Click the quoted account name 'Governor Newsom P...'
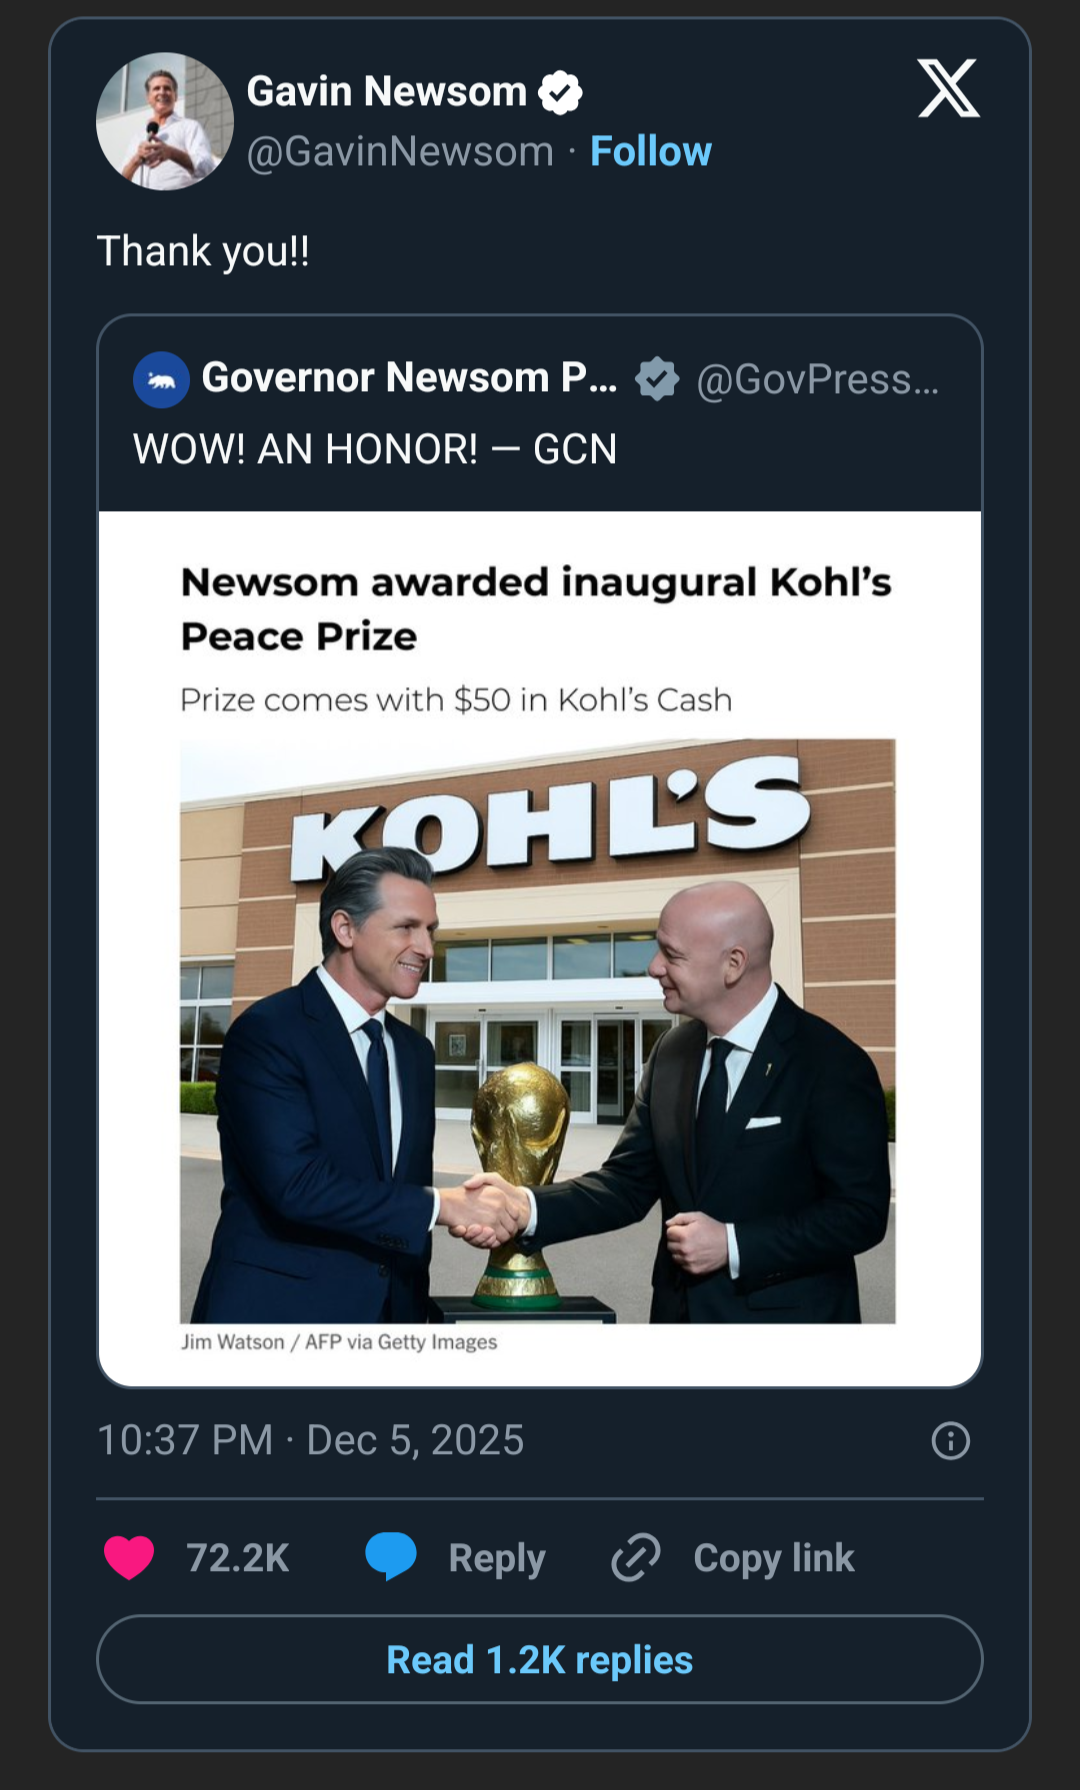The image size is (1080, 1790). point(409,378)
